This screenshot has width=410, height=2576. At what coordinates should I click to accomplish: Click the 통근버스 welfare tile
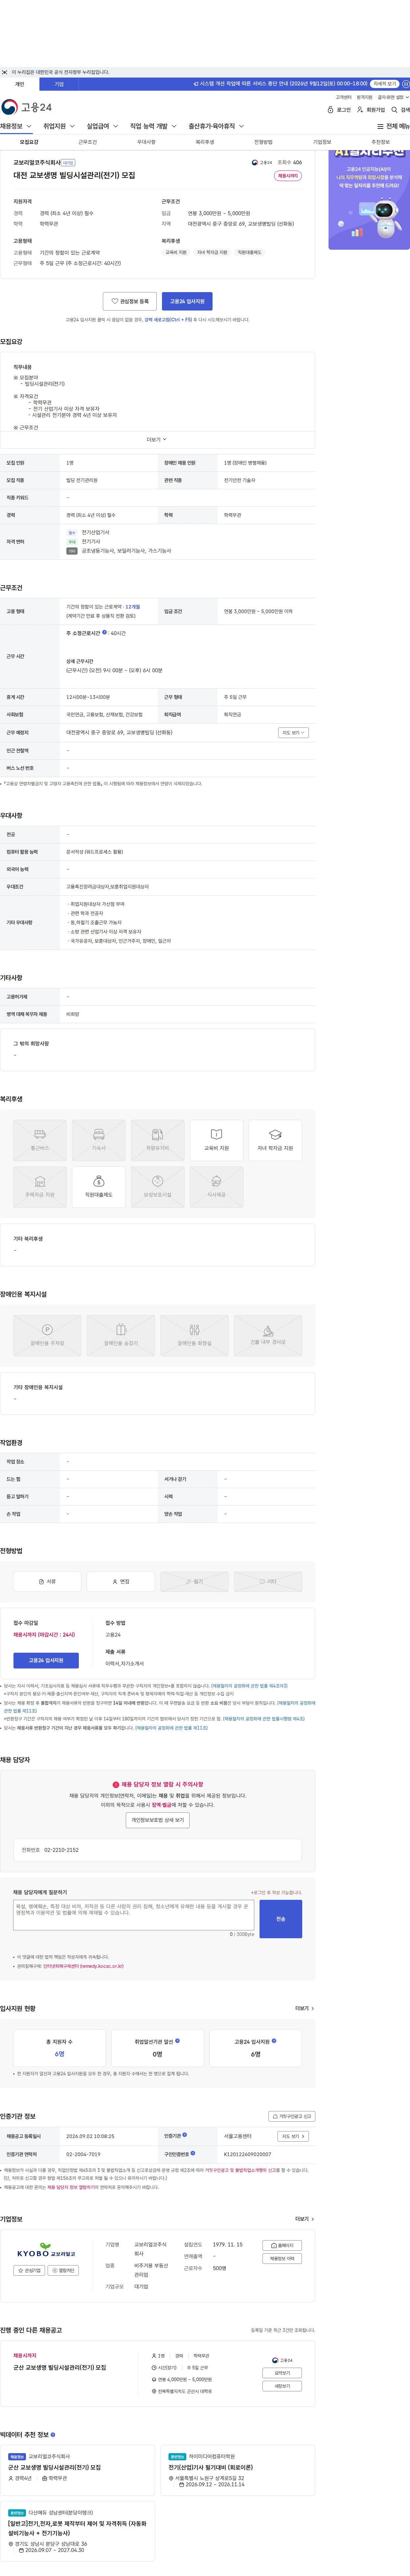[40, 1140]
